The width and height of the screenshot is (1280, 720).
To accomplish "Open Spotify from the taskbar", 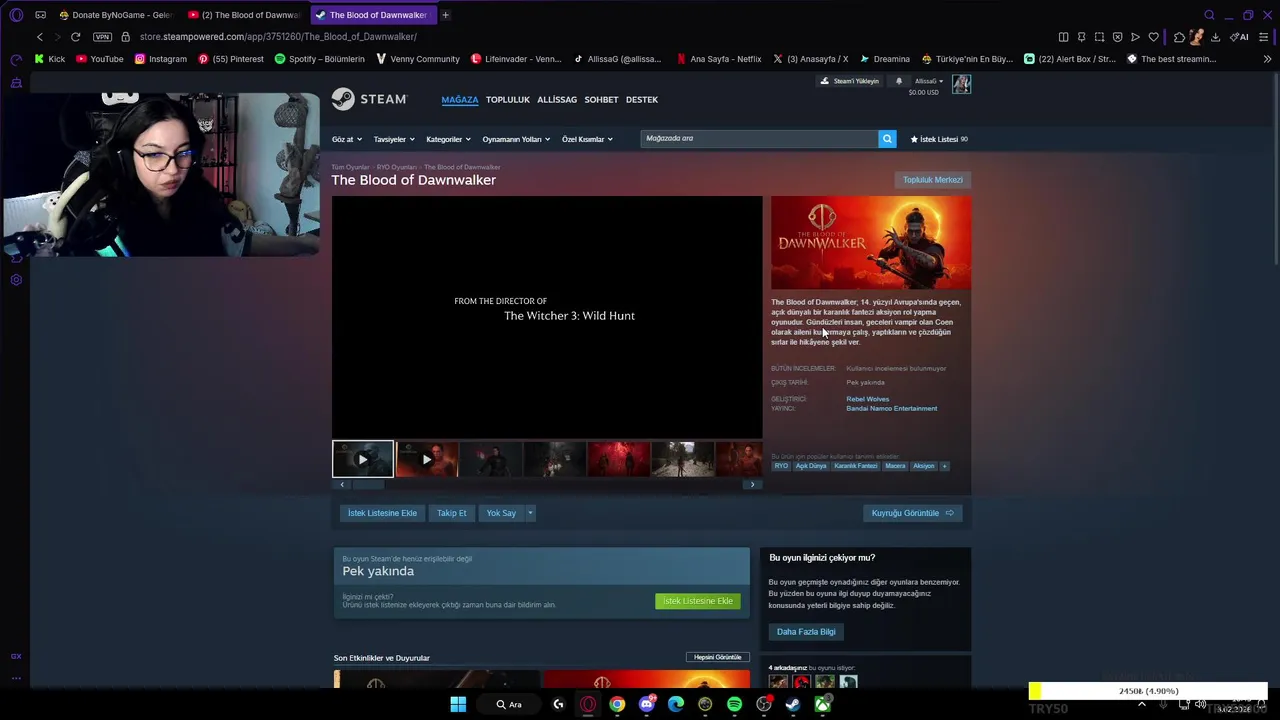I will [x=735, y=705].
